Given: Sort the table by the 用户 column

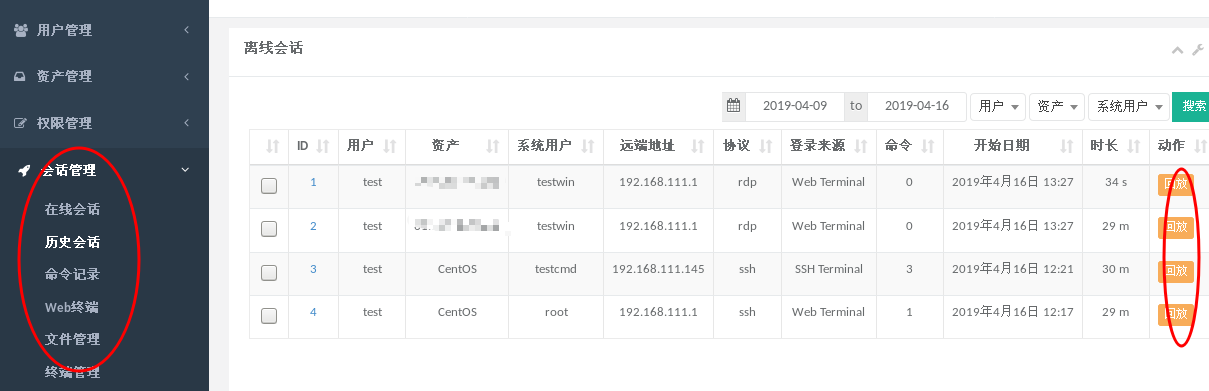Looking at the screenshot, I should click(389, 146).
